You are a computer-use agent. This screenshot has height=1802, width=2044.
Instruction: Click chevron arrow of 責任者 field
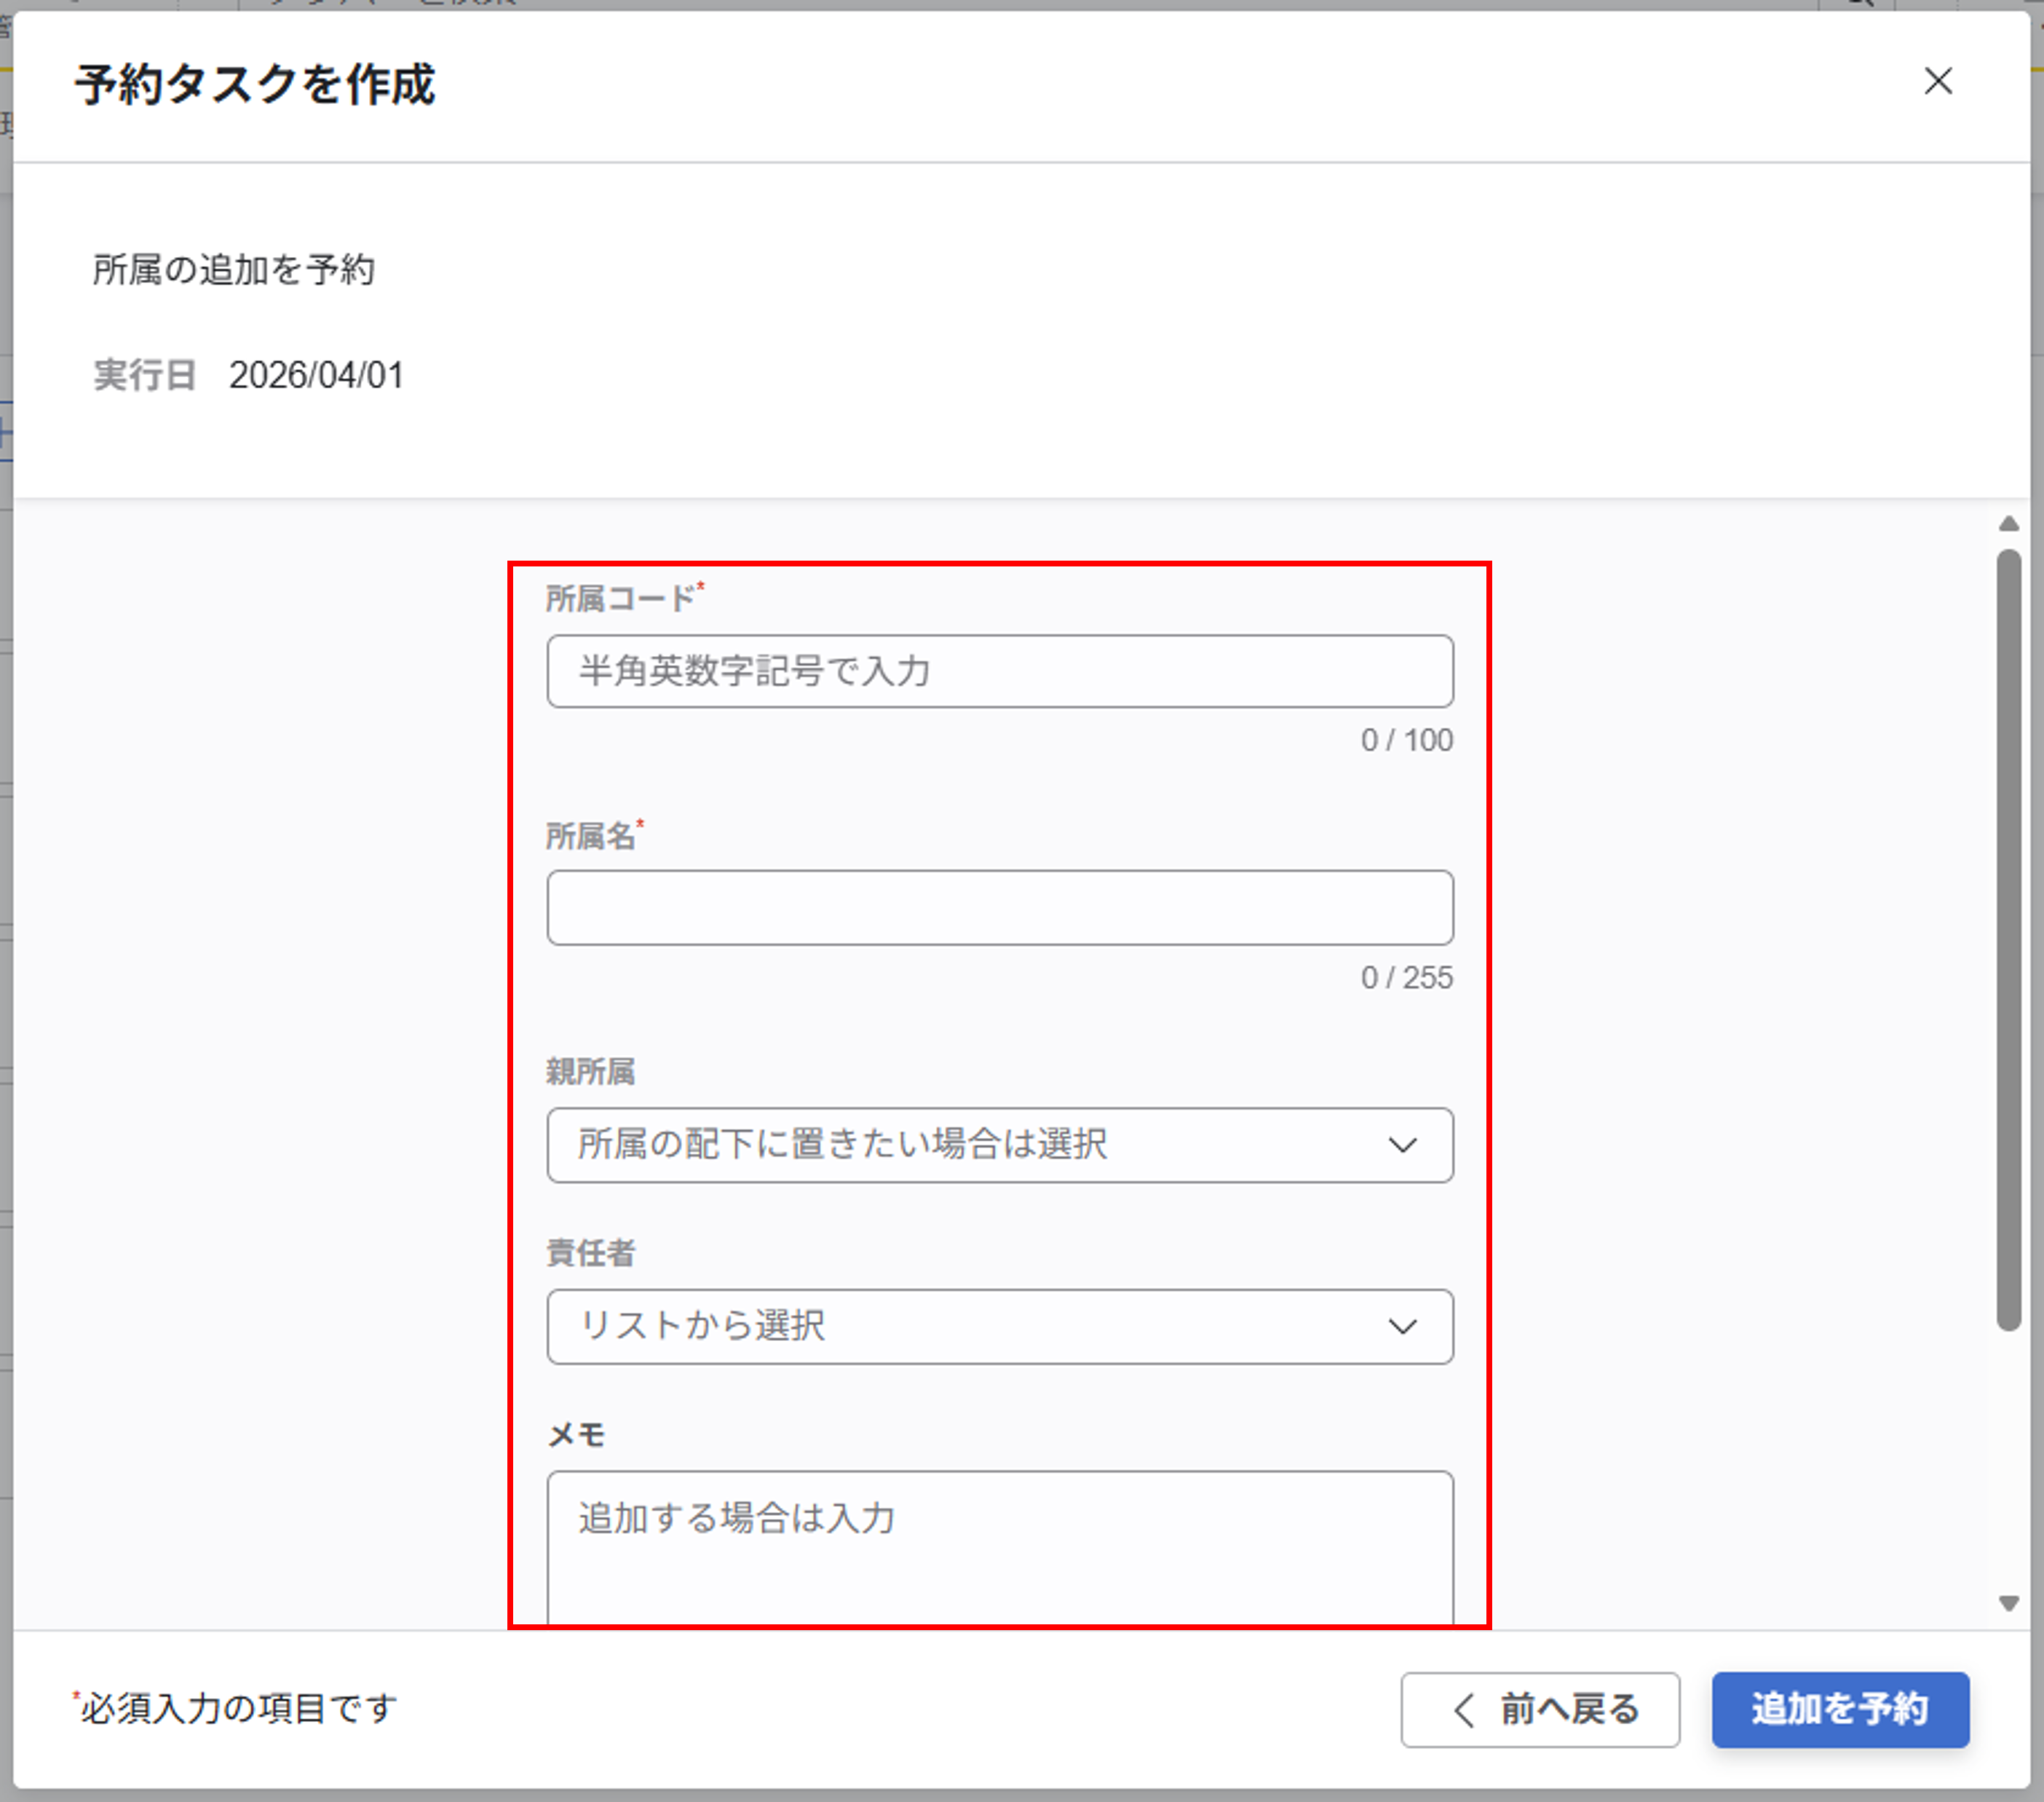(x=1402, y=1327)
